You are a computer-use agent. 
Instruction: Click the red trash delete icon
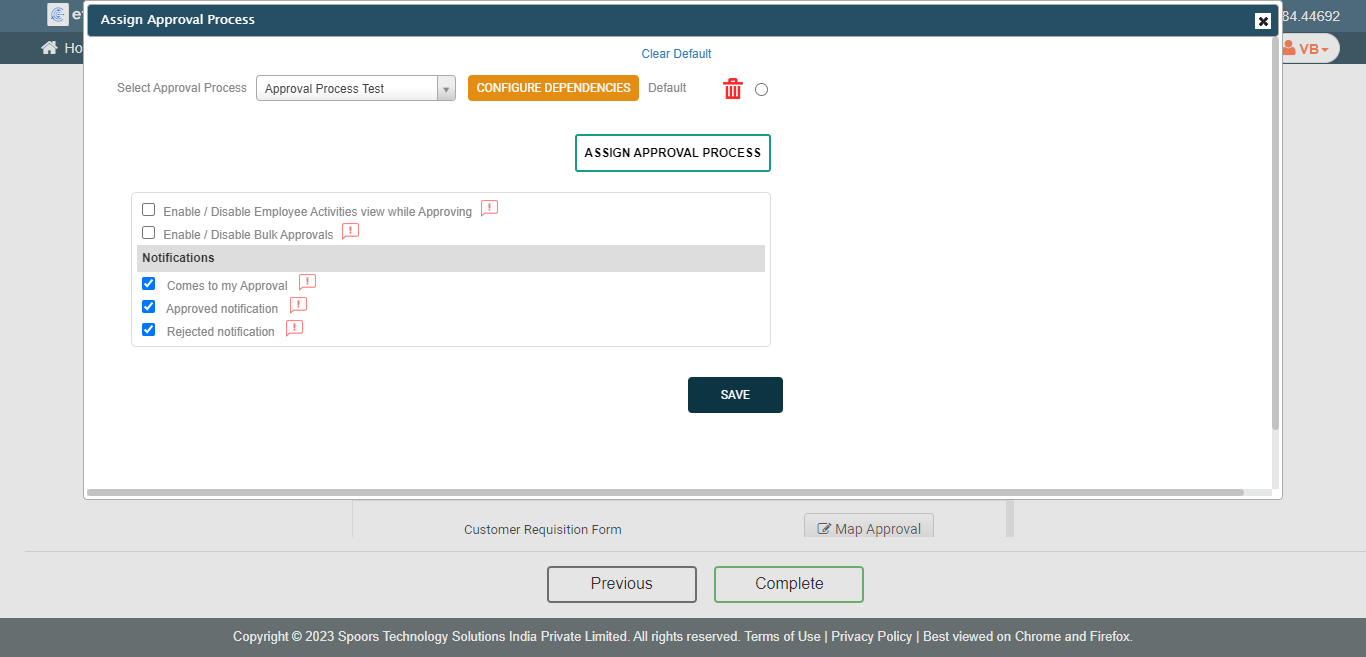[733, 89]
